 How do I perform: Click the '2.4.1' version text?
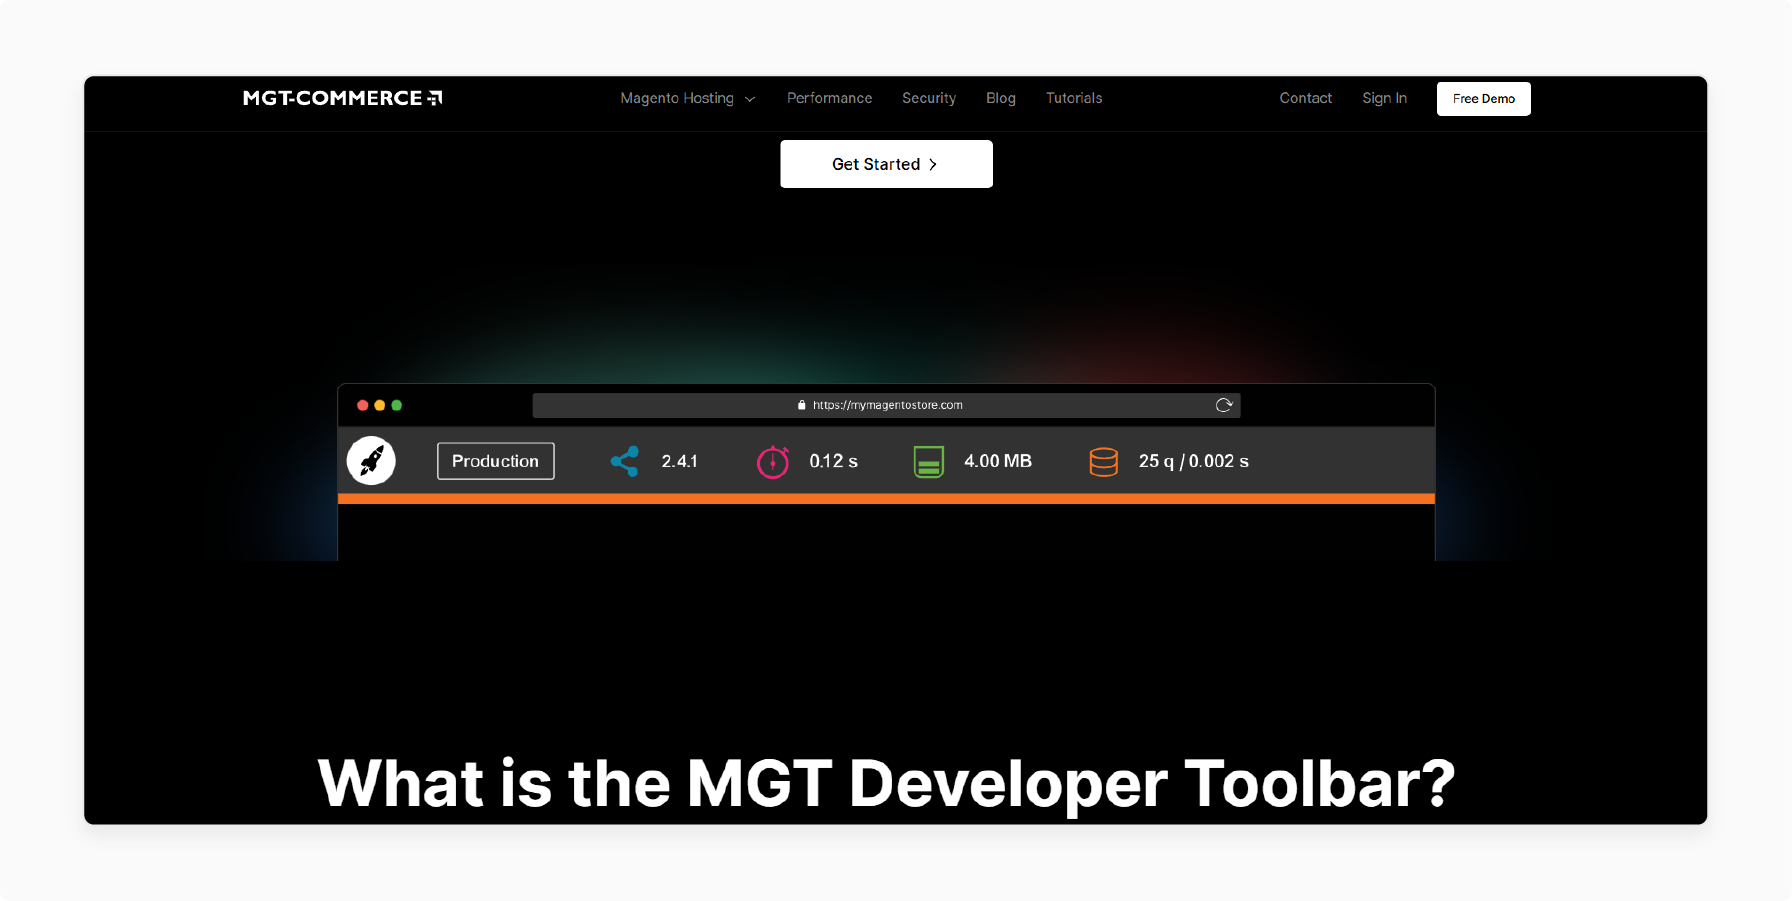coord(679,461)
